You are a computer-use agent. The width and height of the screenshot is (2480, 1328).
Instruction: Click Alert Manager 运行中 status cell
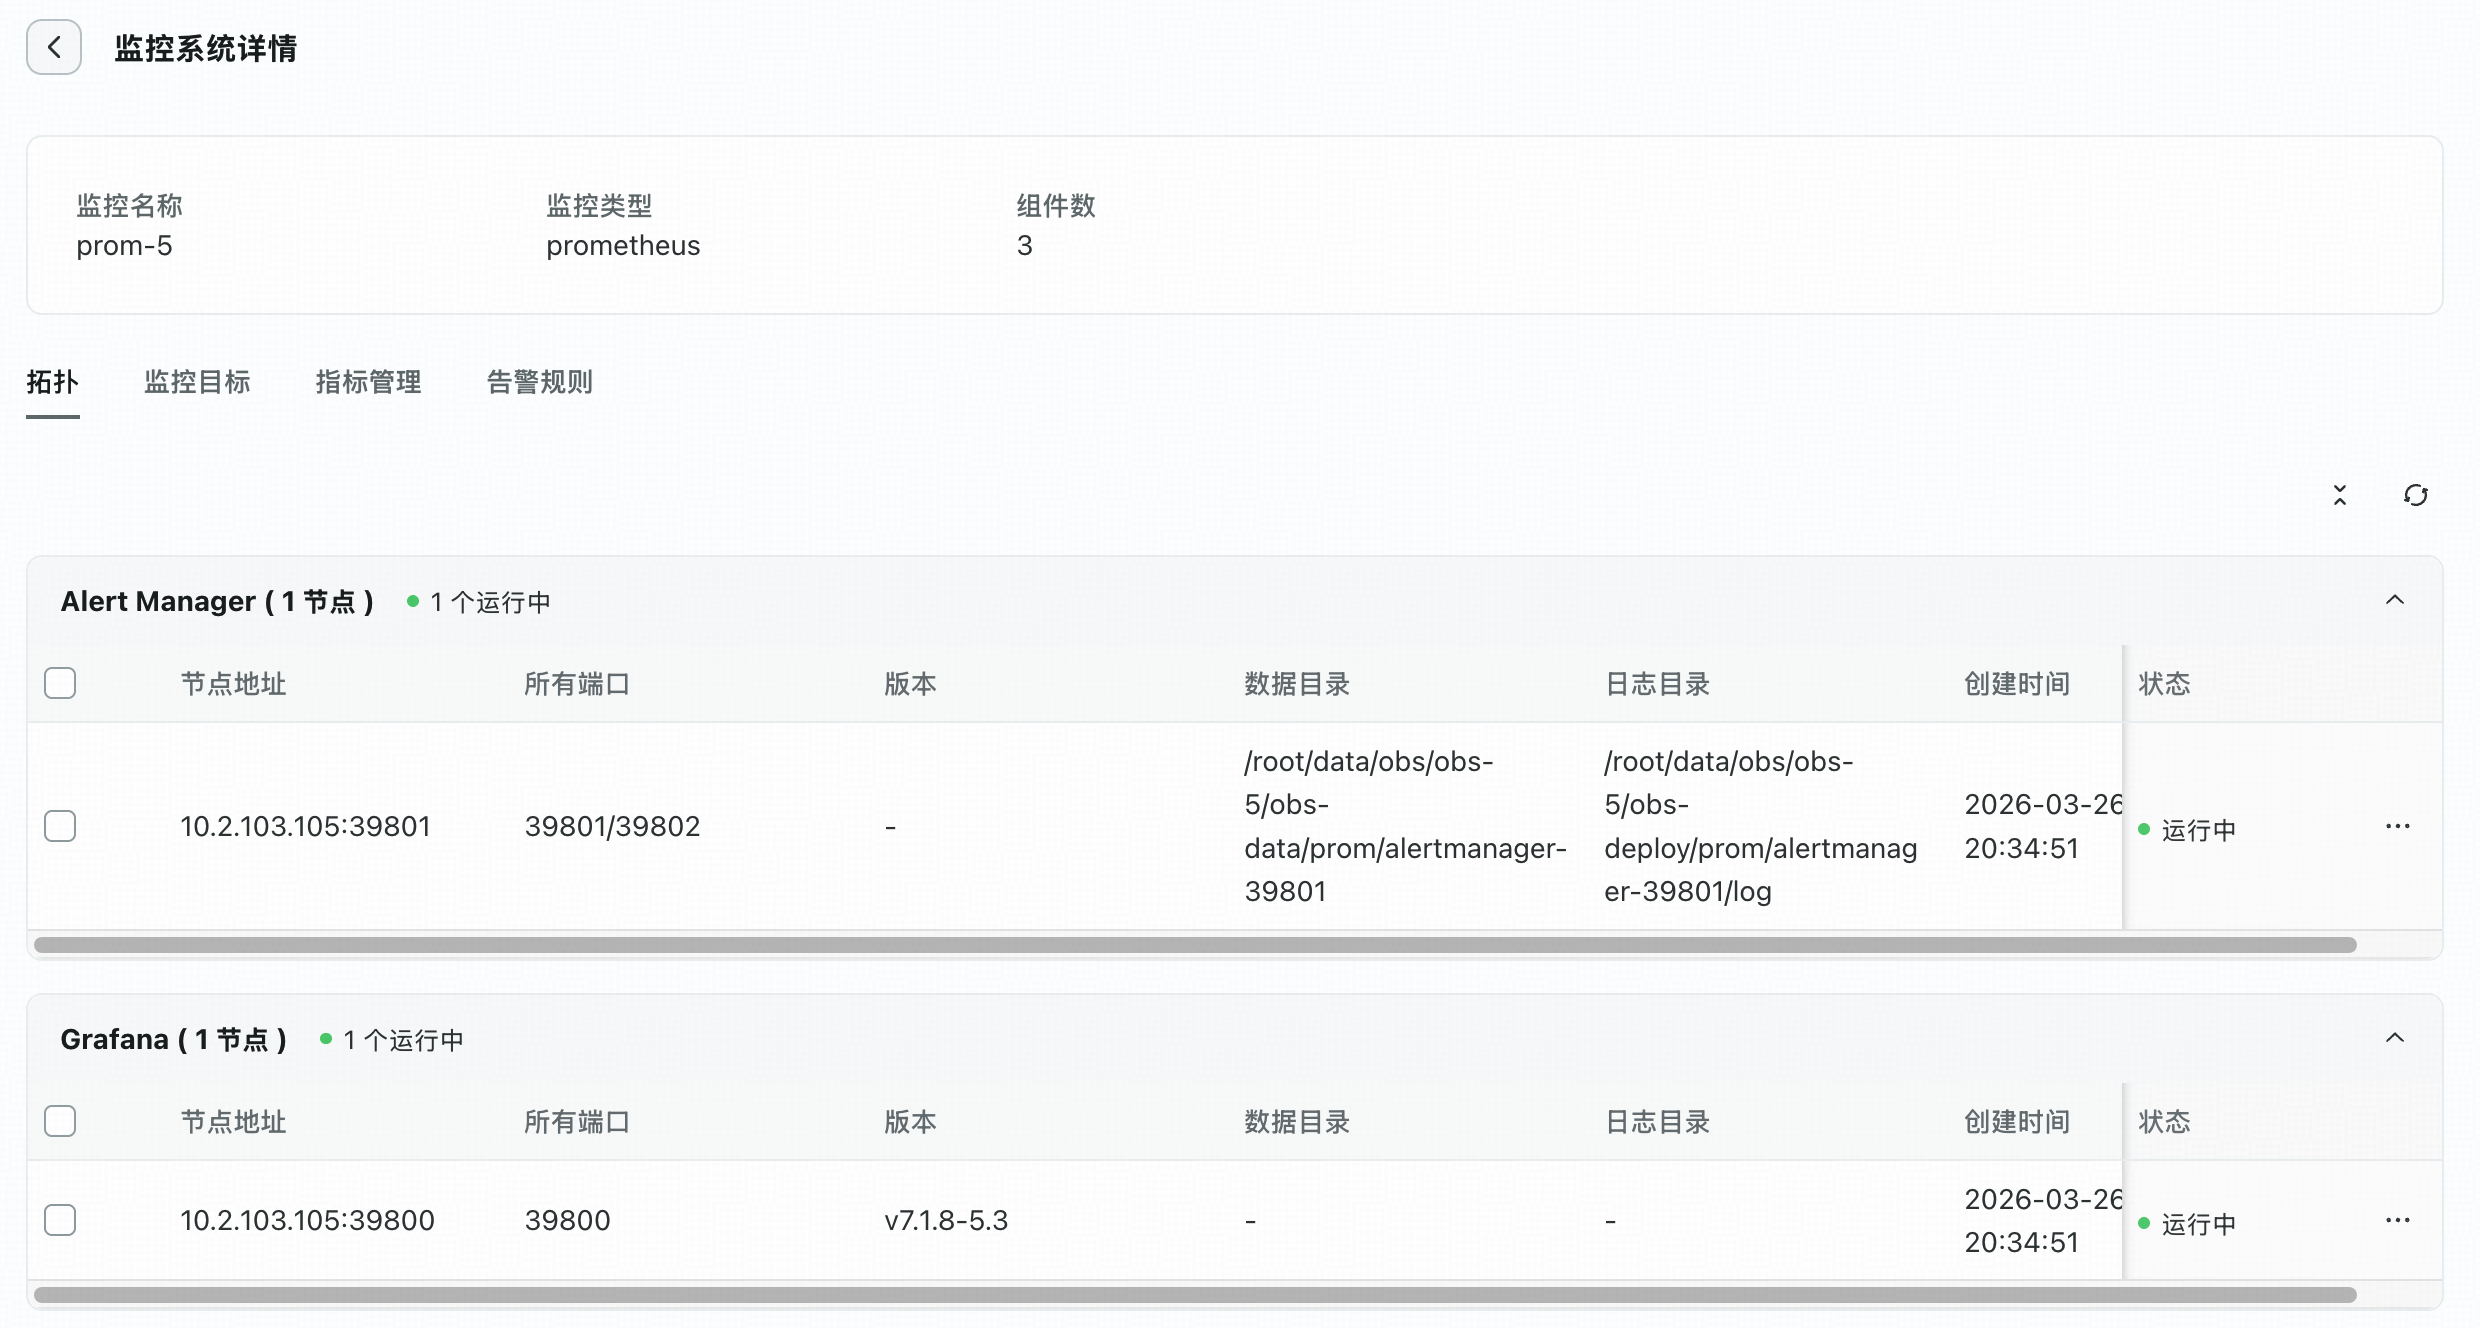click(x=2187, y=830)
